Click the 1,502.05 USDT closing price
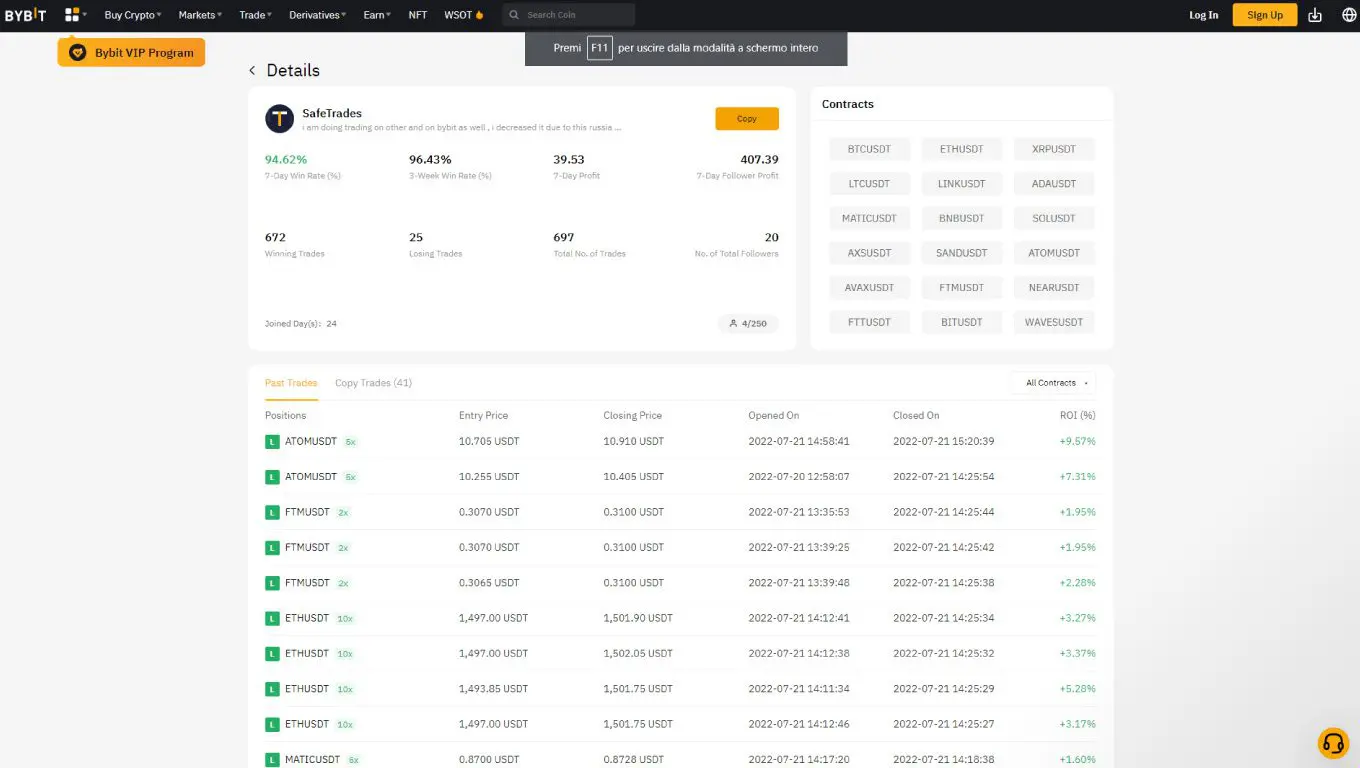The height and width of the screenshot is (768, 1360). [x=638, y=653]
